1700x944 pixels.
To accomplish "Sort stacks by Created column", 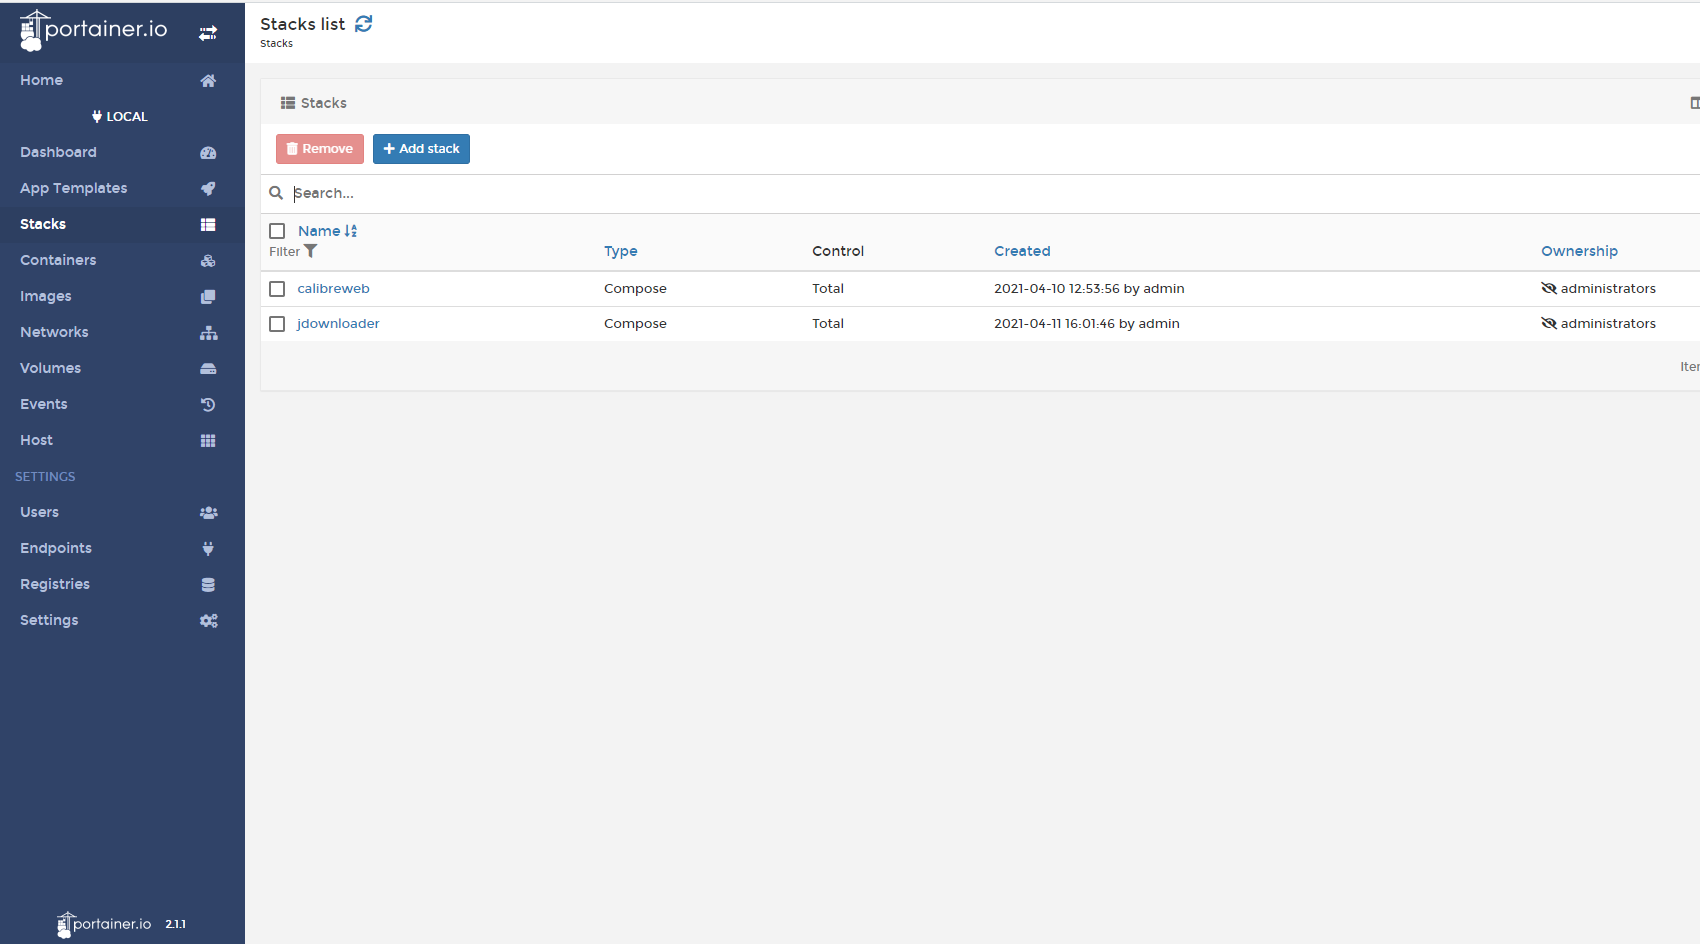I will [x=1021, y=251].
